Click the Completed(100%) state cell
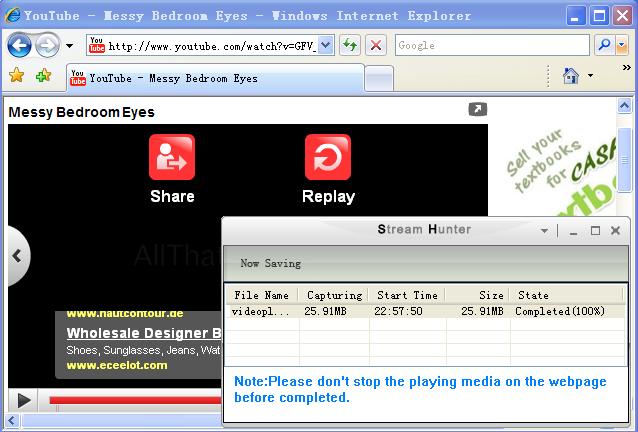 coord(560,311)
